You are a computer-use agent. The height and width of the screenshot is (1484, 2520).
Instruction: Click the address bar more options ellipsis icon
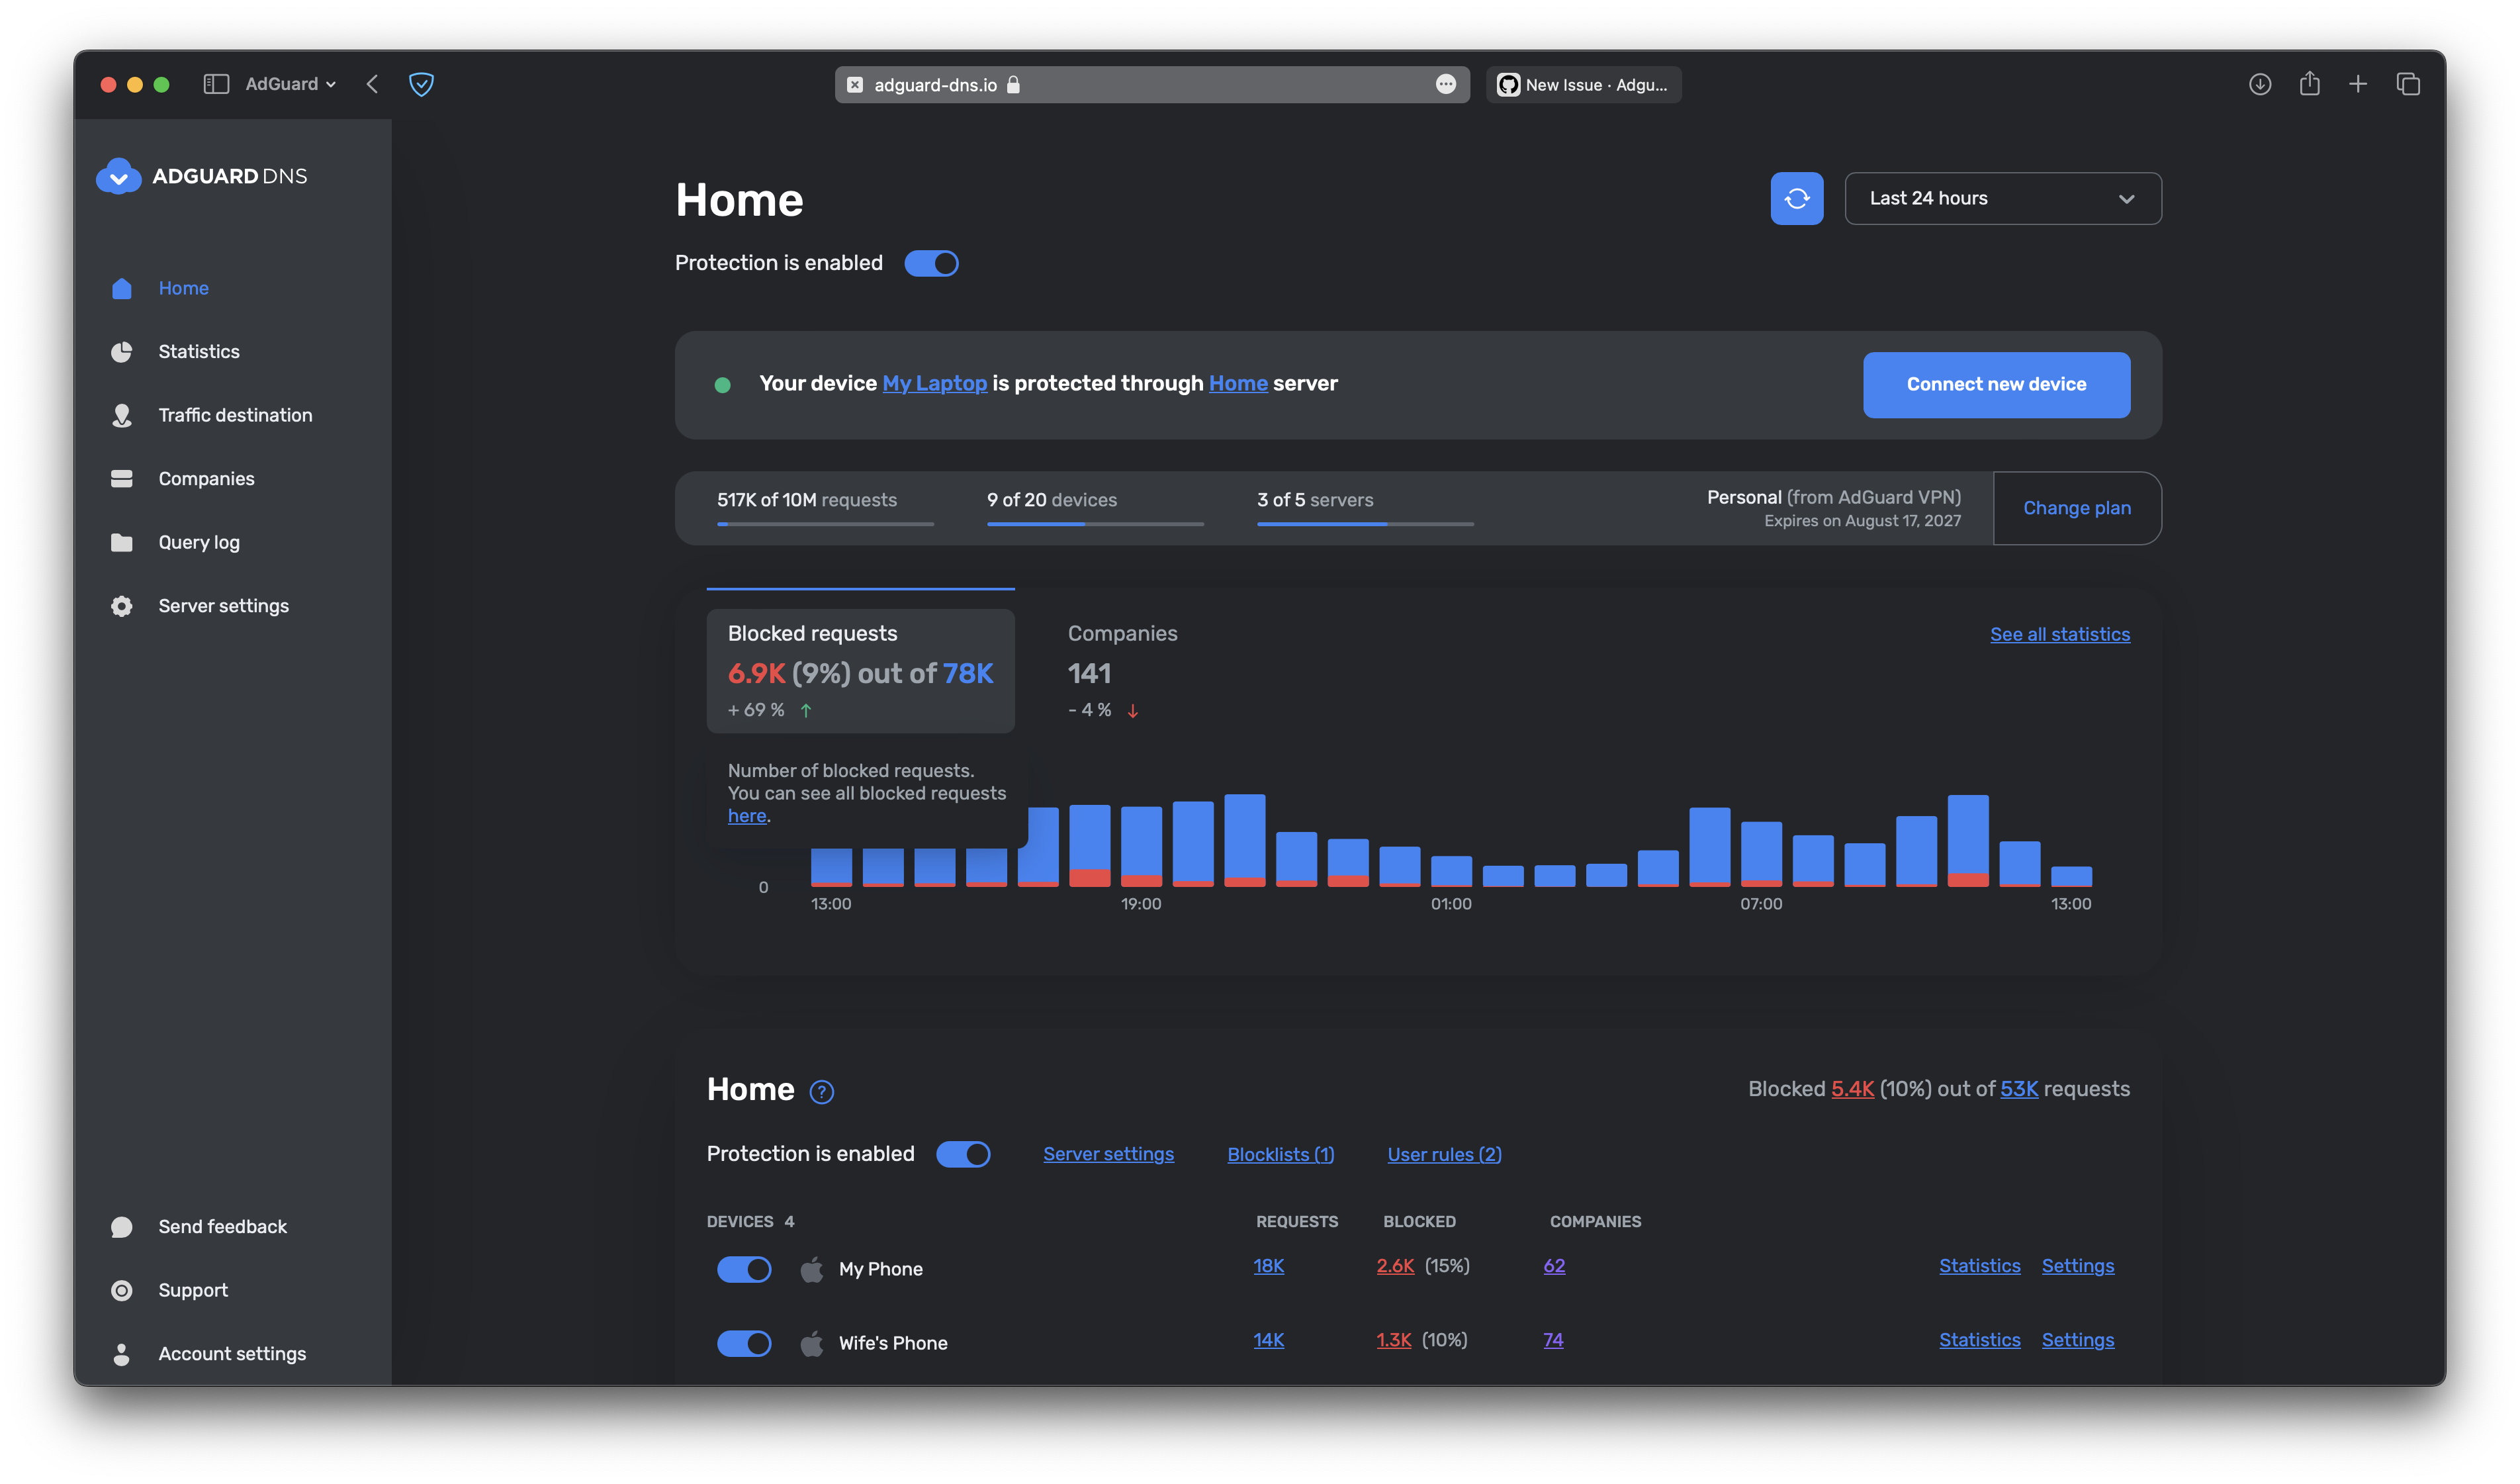click(x=1446, y=84)
